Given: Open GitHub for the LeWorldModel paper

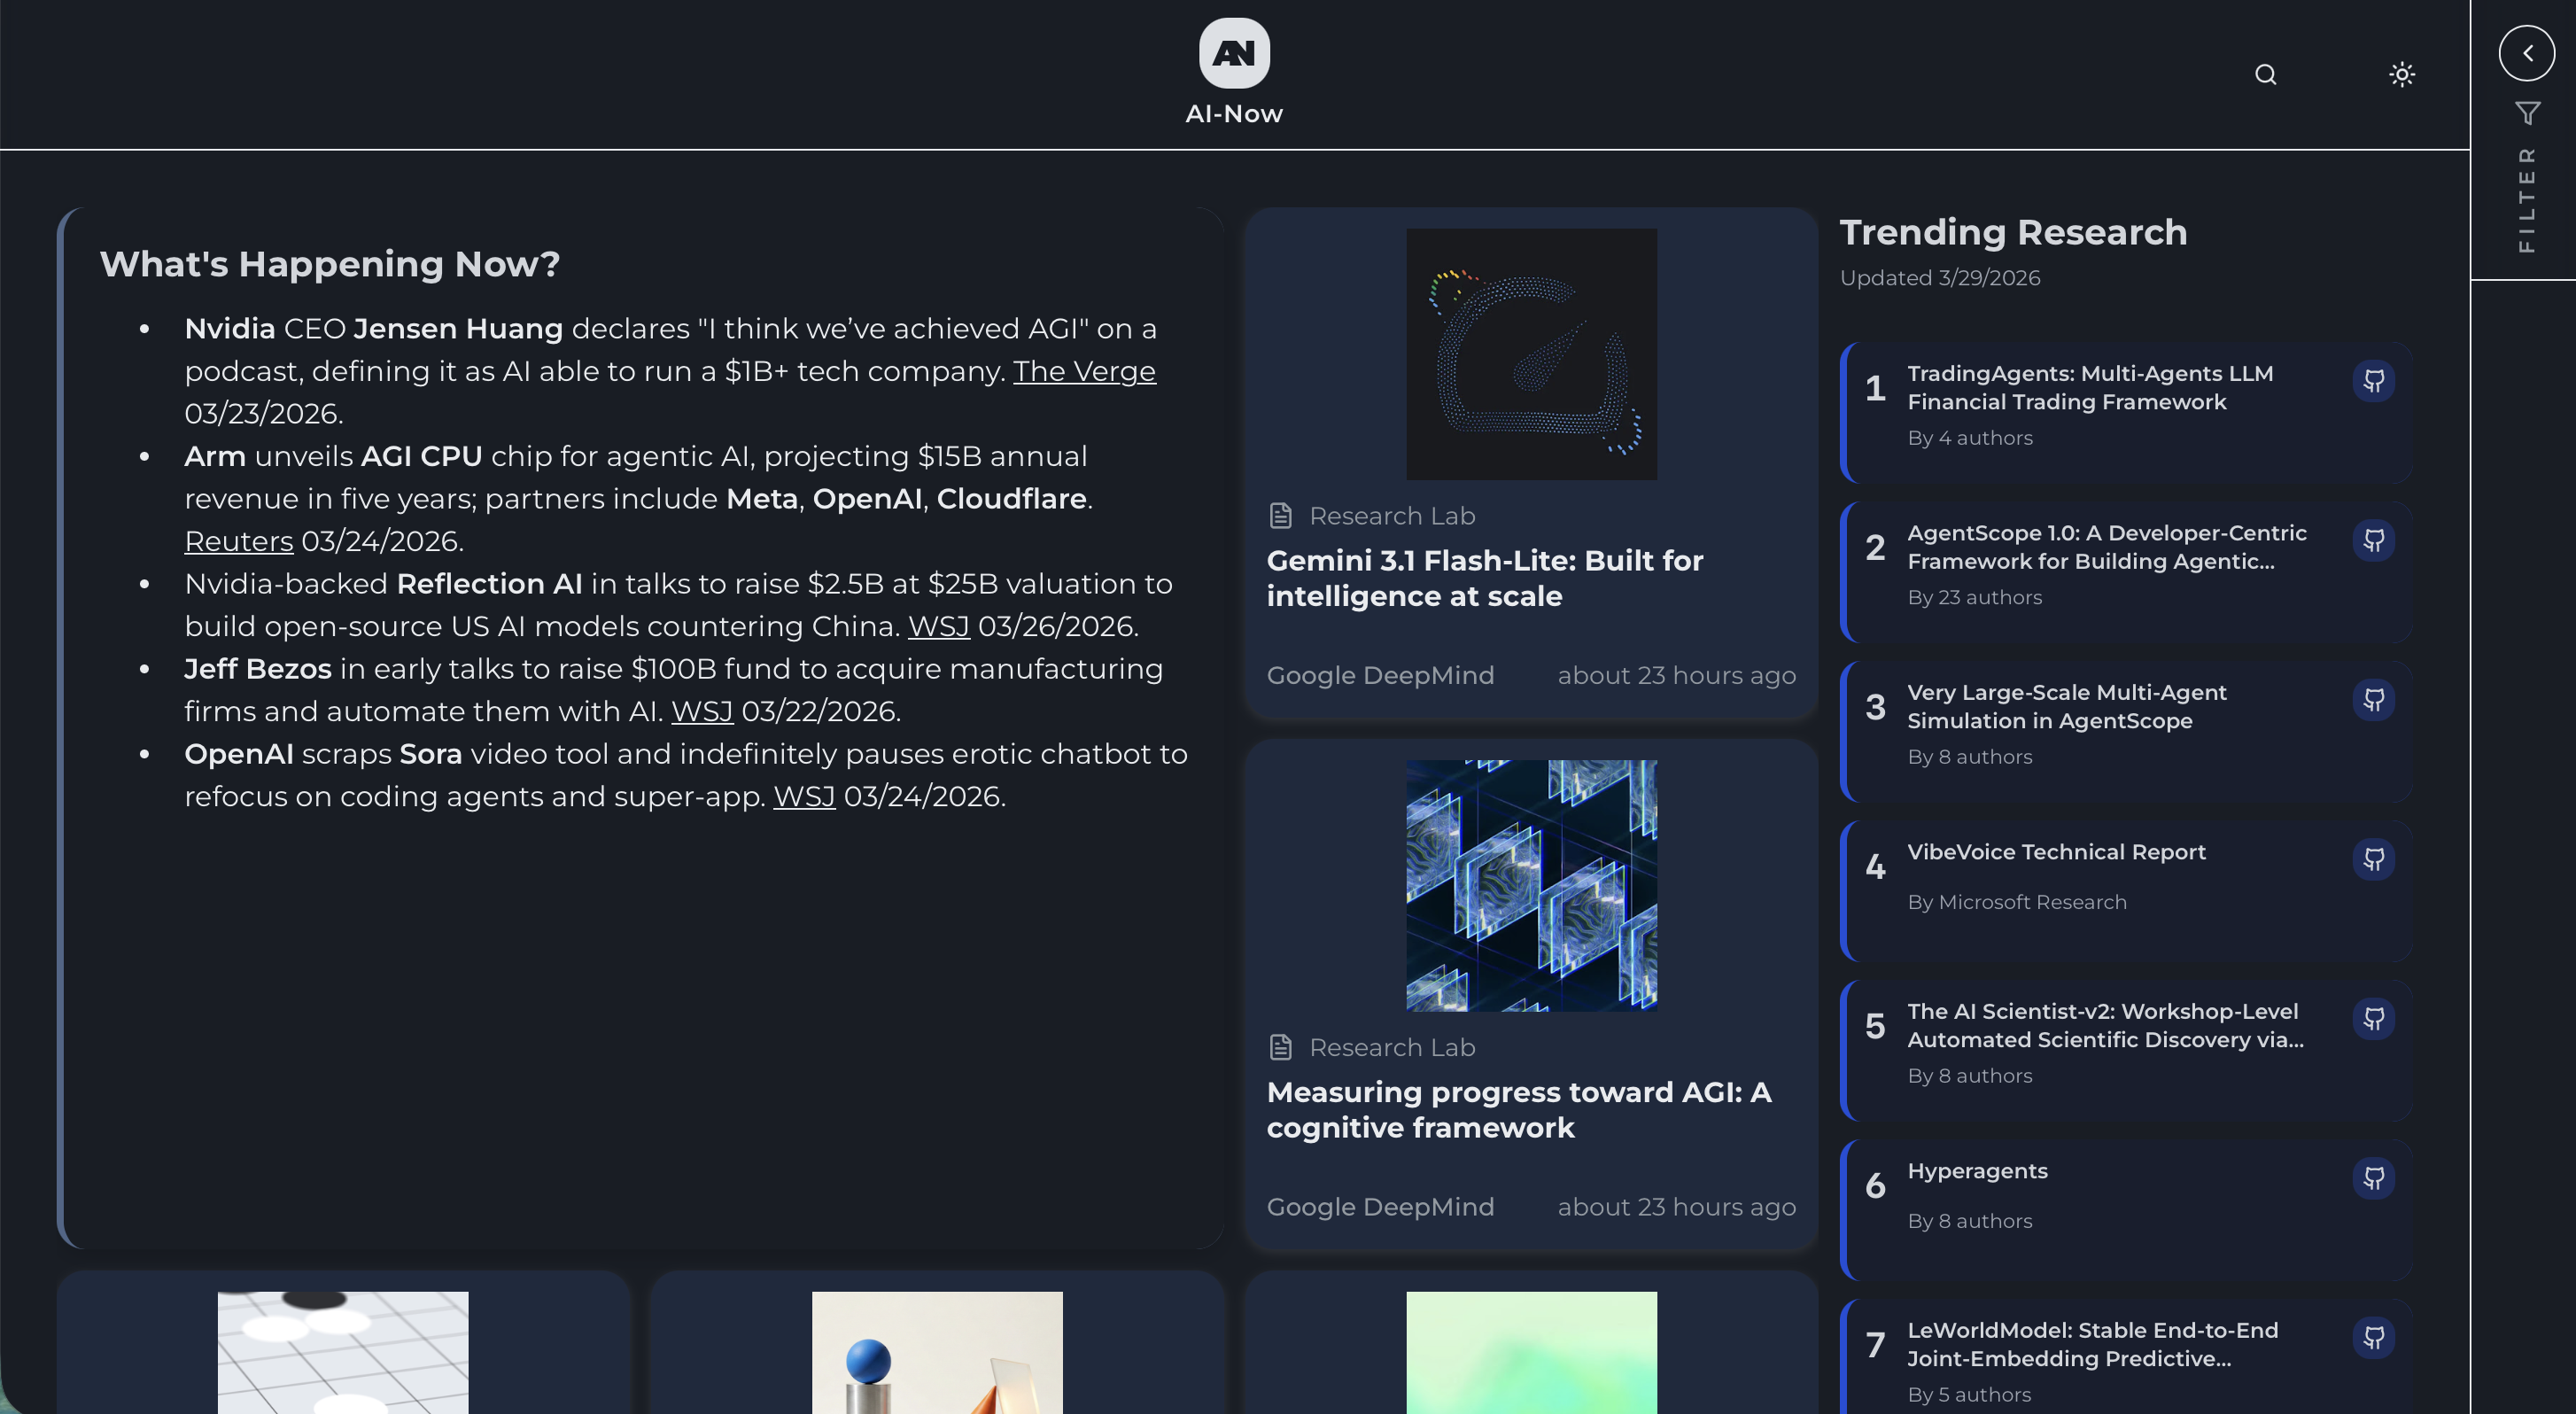Looking at the screenshot, I should pyautogui.click(x=2375, y=1338).
